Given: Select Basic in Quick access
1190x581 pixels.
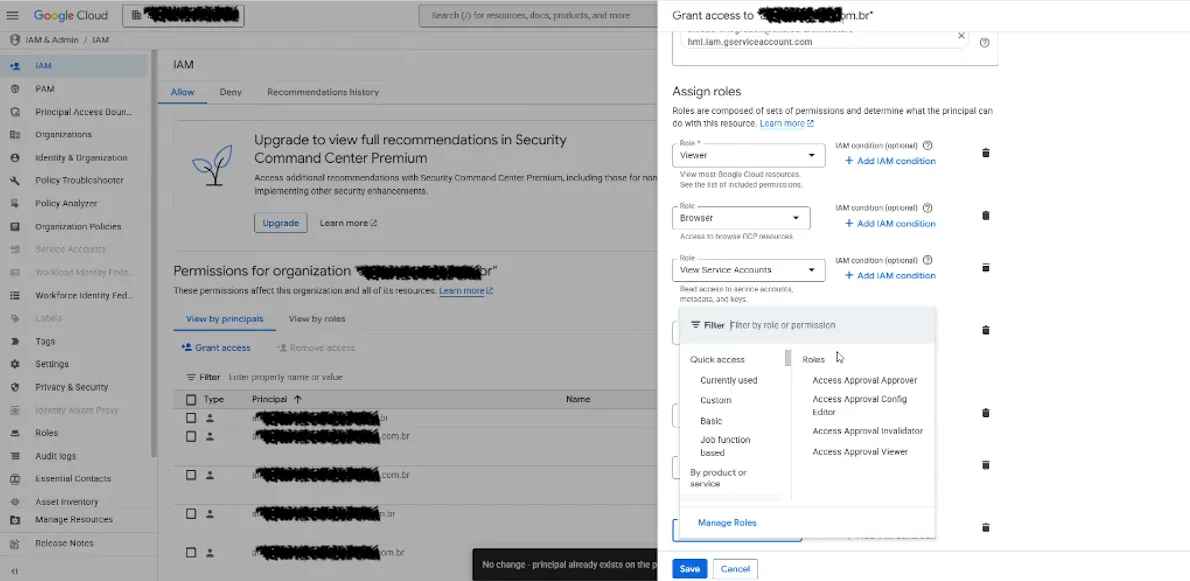Looking at the screenshot, I should 711,420.
